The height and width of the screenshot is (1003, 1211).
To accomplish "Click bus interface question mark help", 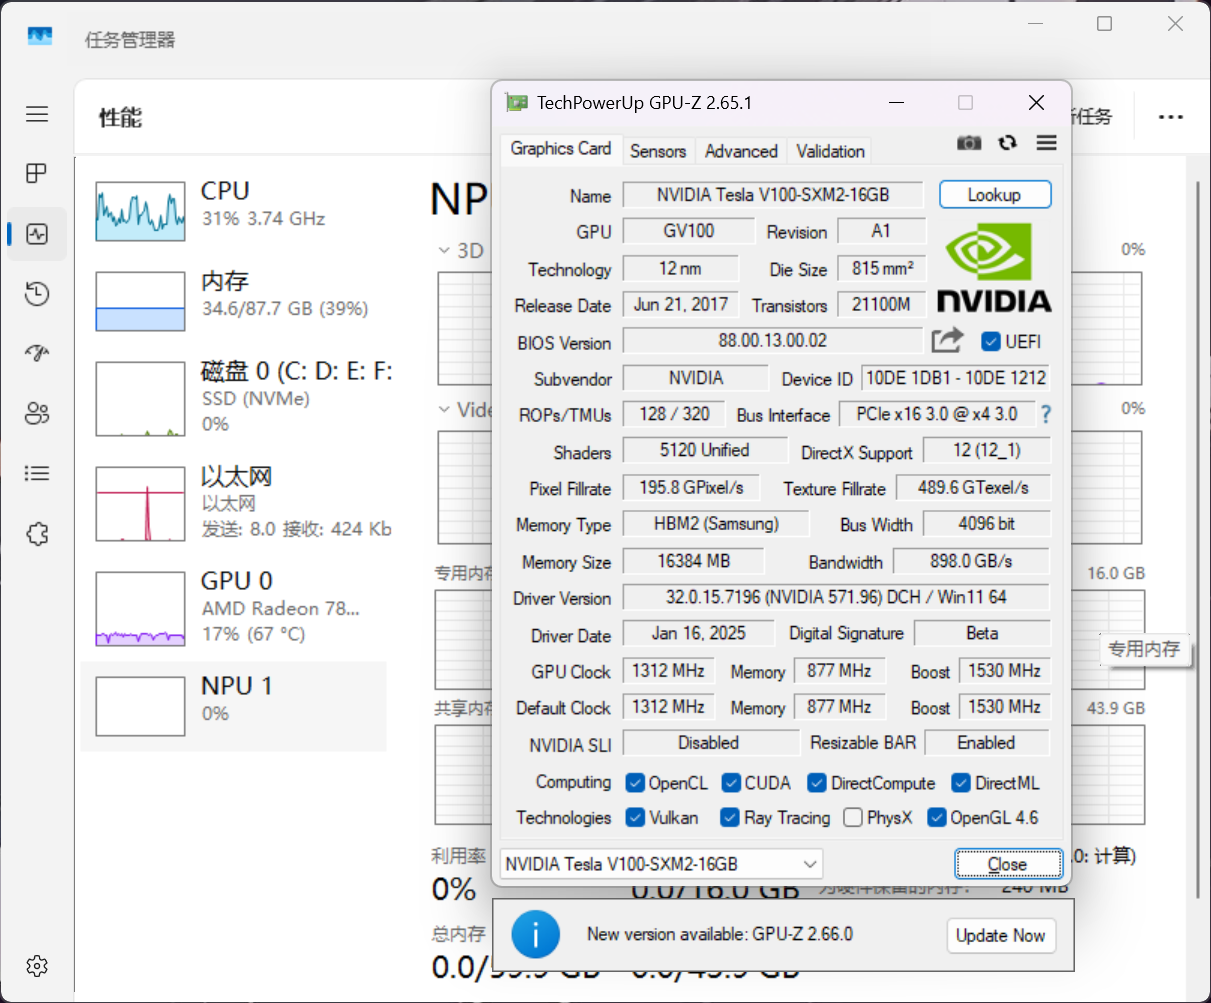I will tap(1046, 413).
